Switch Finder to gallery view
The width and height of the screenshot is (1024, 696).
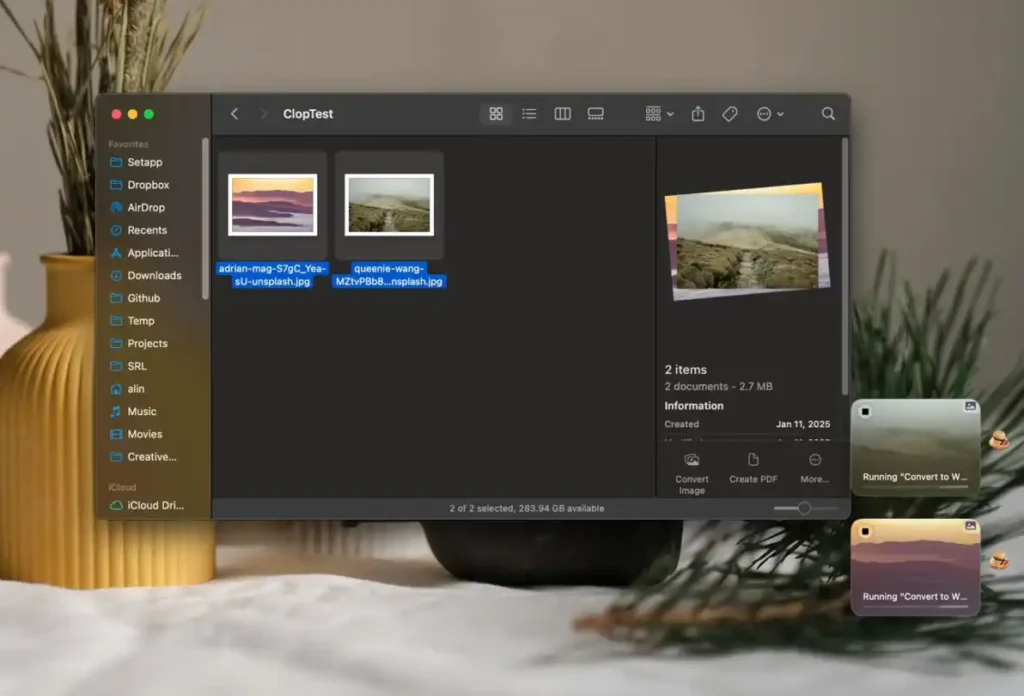click(596, 114)
